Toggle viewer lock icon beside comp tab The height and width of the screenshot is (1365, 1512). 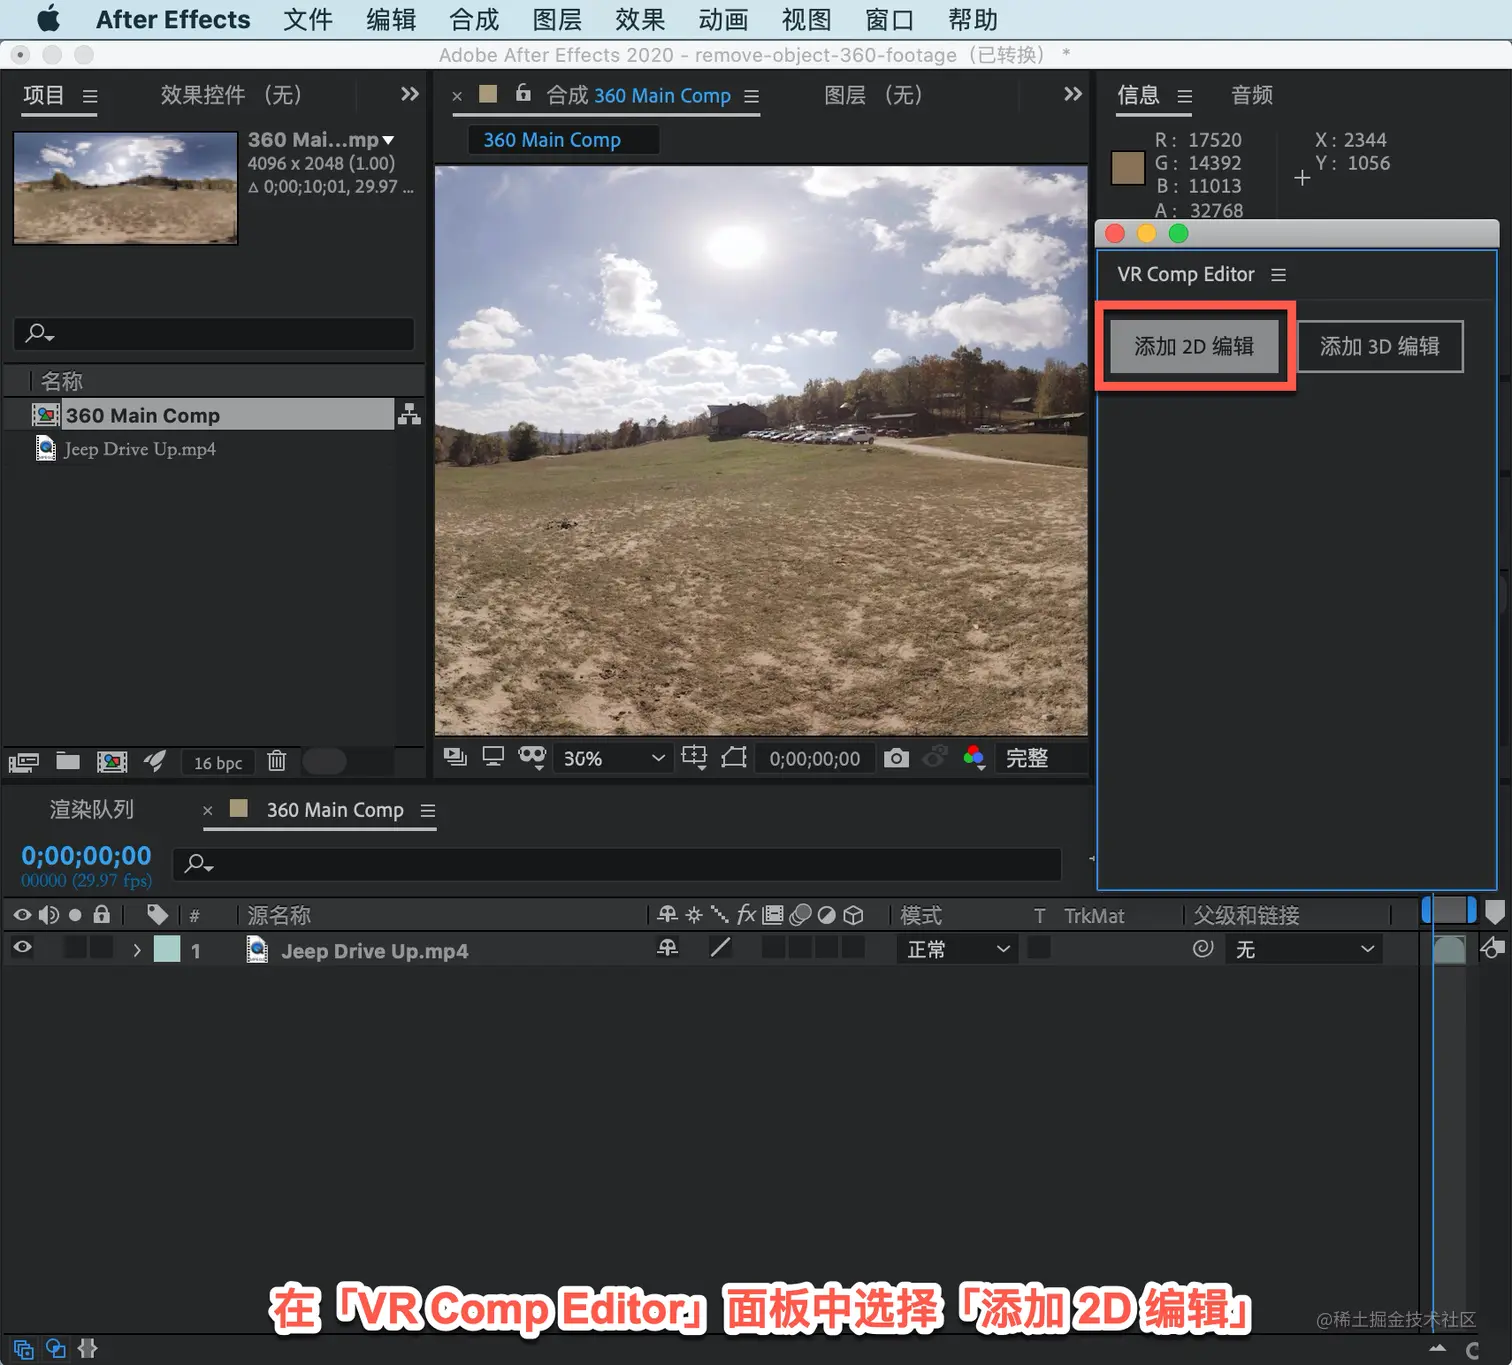(523, 93)
